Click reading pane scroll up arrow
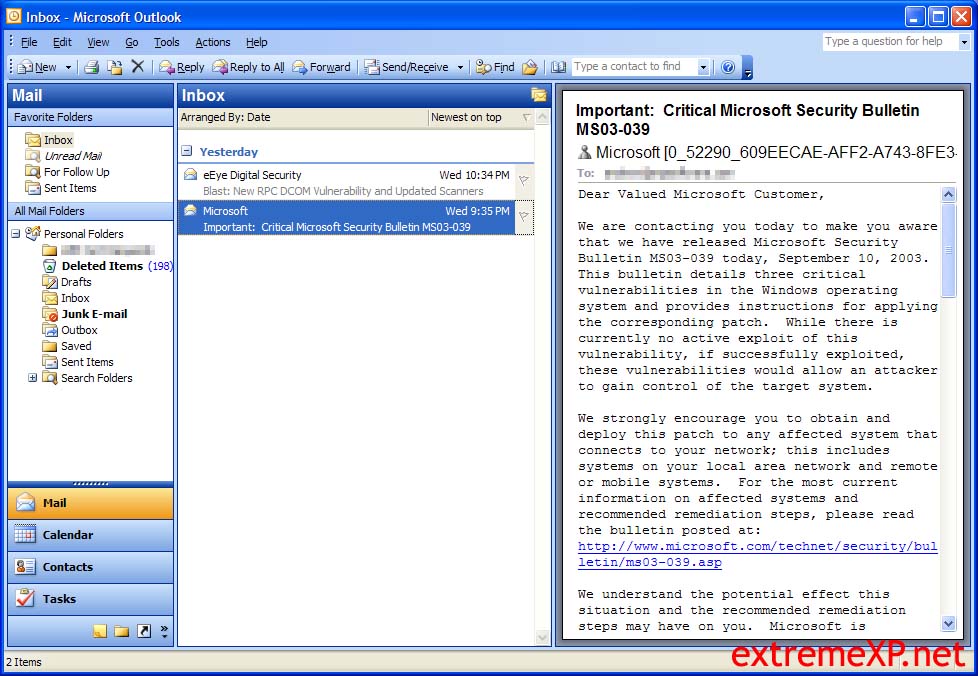The width and height of the screenshot is (978, 676). (948, 194)
